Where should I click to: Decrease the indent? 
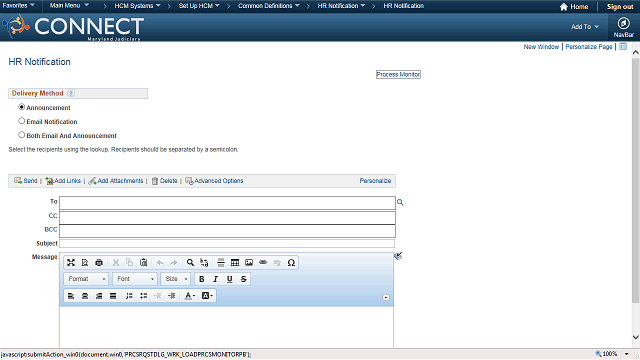[x=158, y=296]
